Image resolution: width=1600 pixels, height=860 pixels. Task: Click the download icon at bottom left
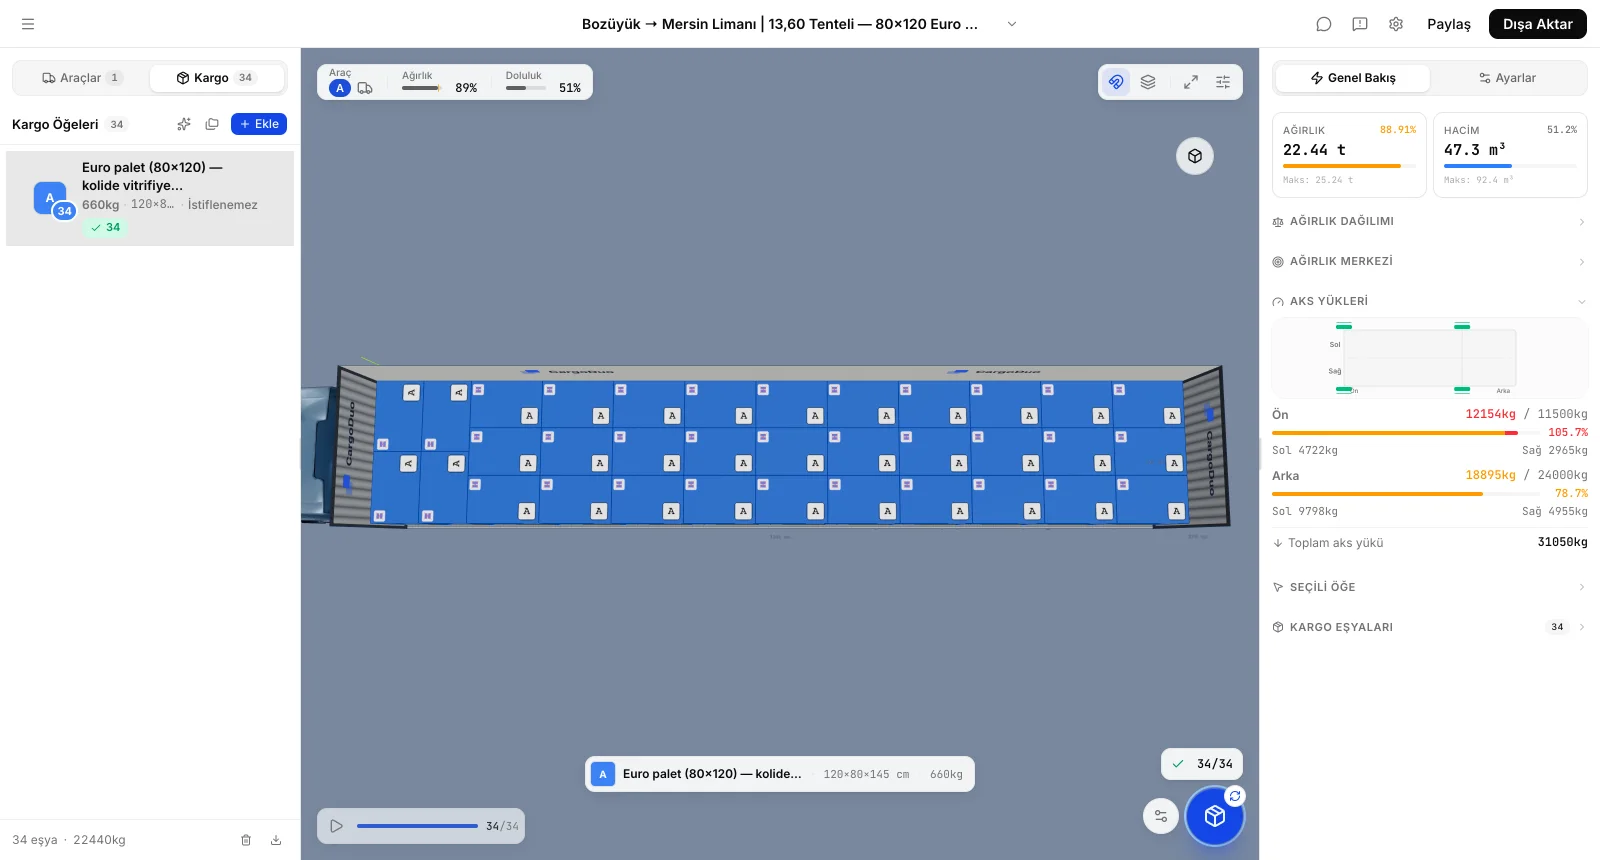tap(276, 840)
